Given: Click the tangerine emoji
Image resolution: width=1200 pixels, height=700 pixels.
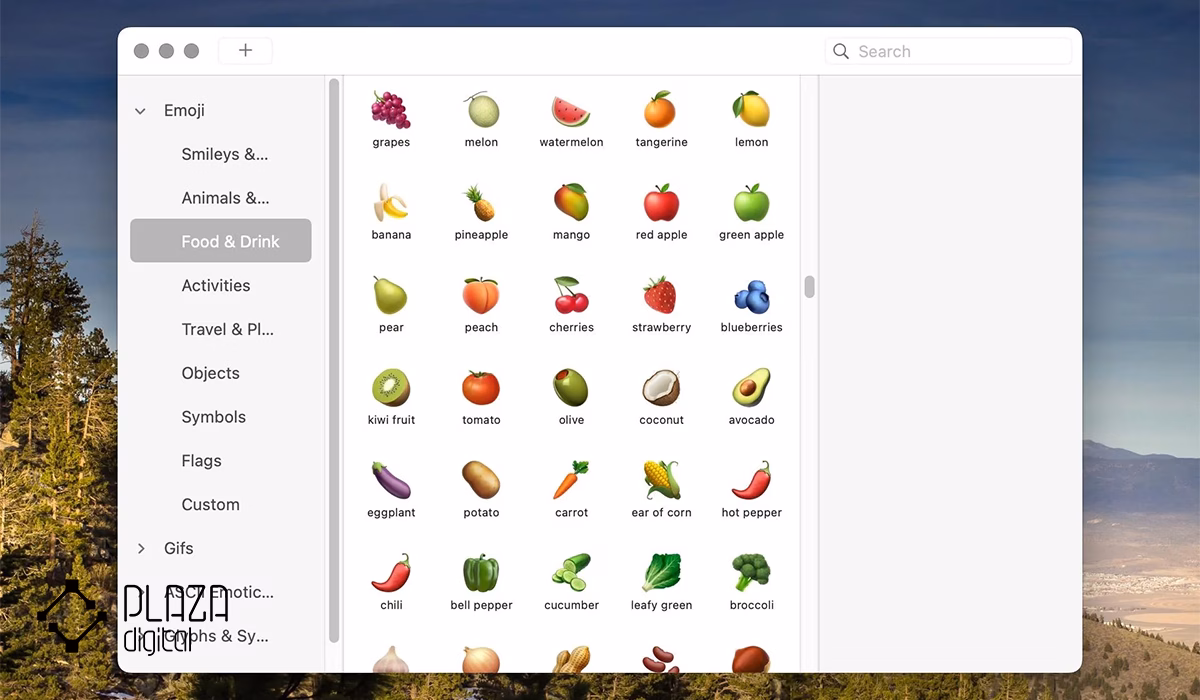Looking at the screenshot, I should pos(661,110).
